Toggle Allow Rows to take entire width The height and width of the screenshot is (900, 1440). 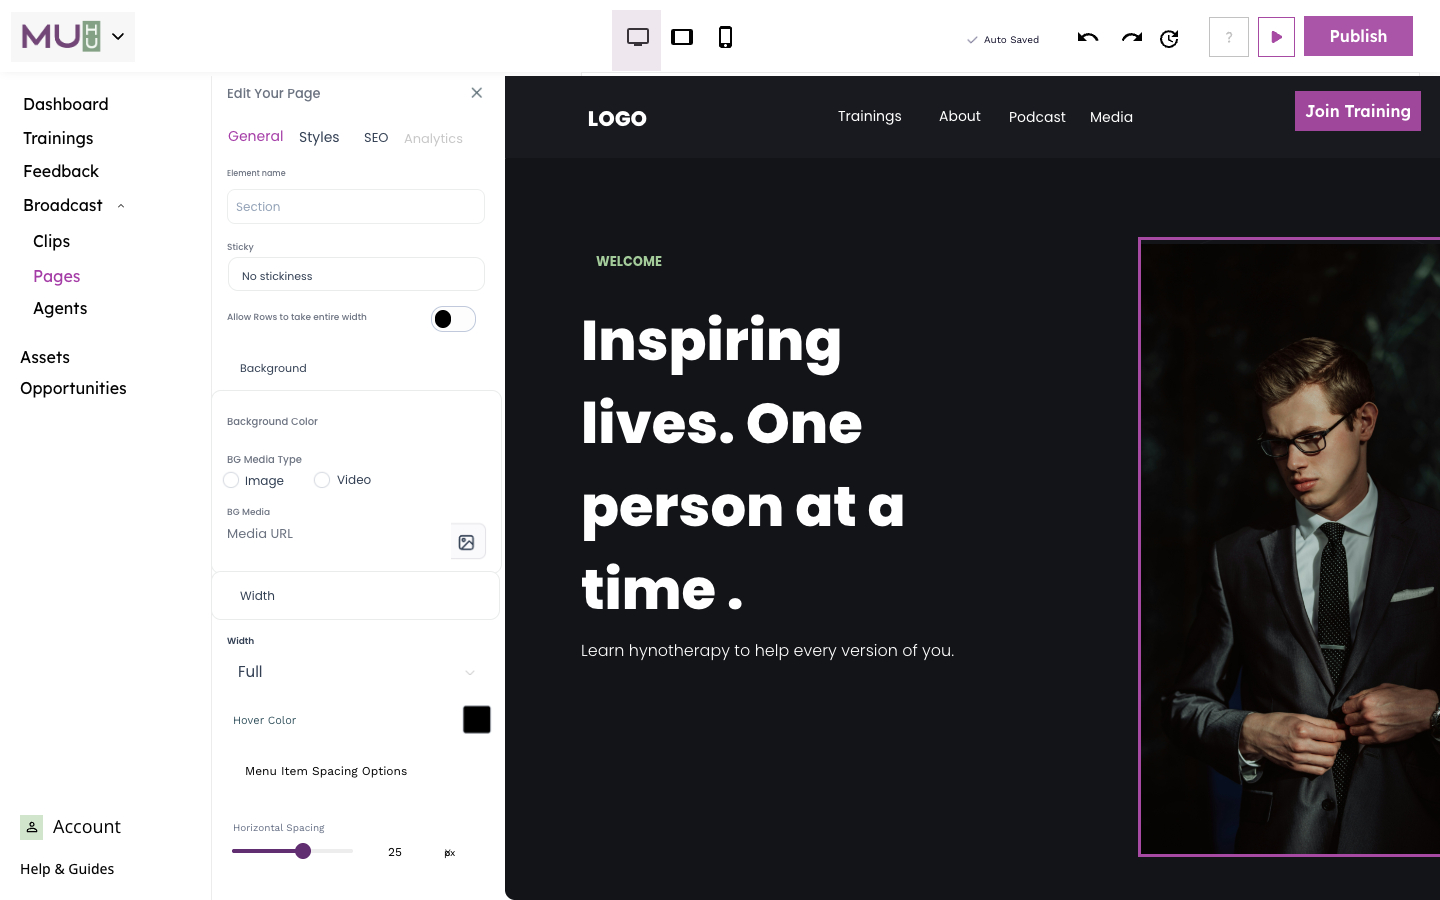click(453, 319)
